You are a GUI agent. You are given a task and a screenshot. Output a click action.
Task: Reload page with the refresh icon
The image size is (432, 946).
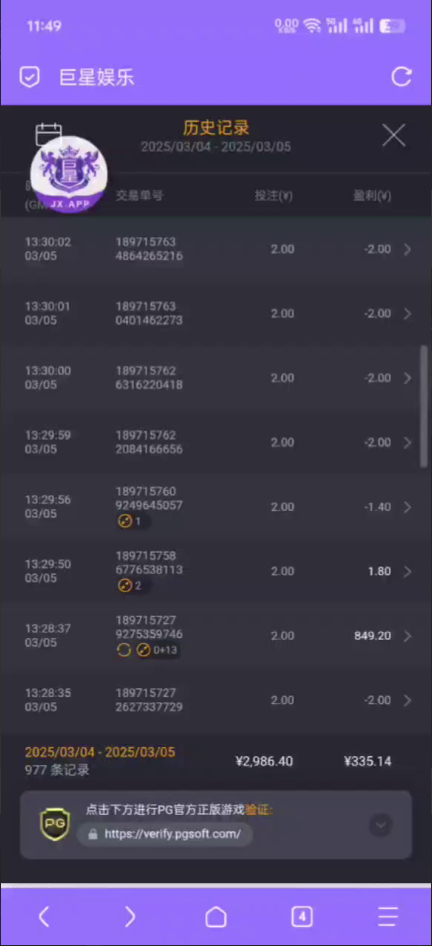401,77
